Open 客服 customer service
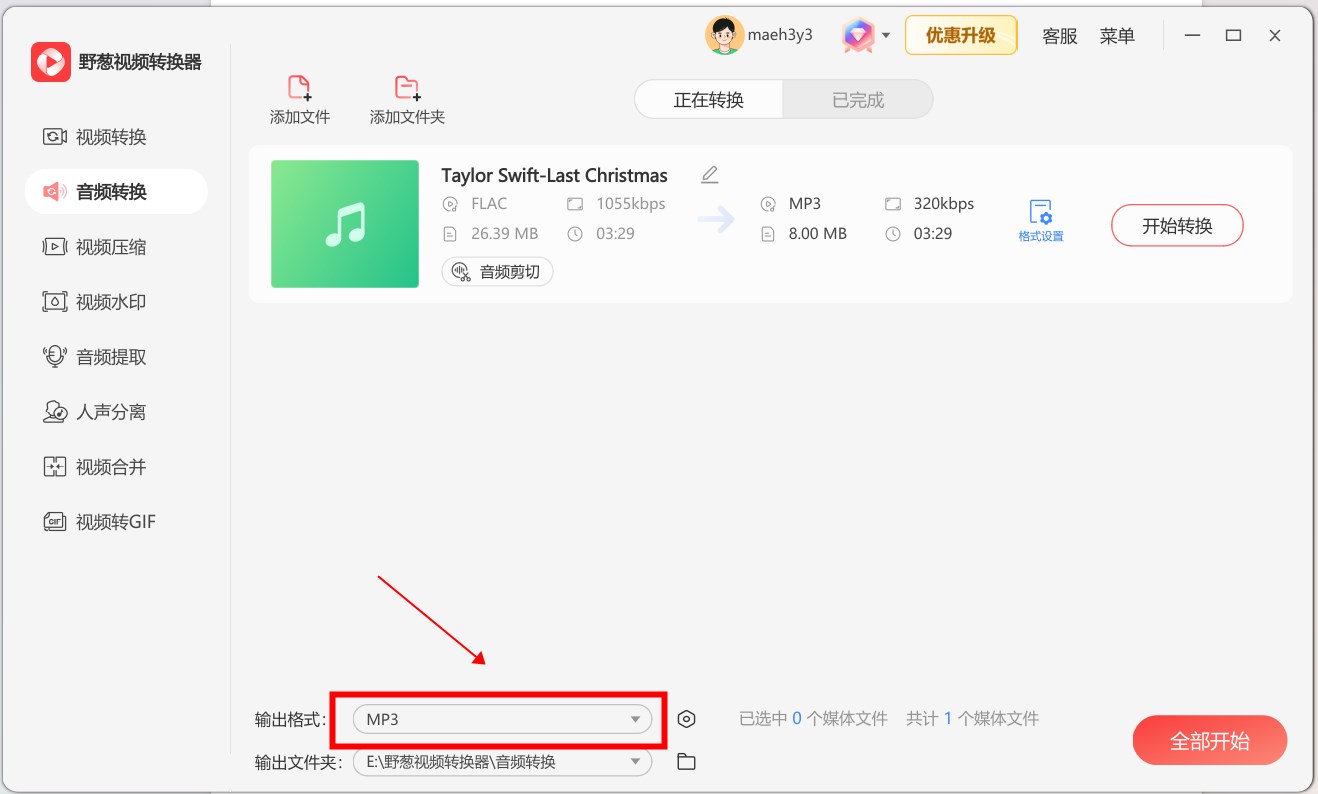 click(x=1060, y=36)
